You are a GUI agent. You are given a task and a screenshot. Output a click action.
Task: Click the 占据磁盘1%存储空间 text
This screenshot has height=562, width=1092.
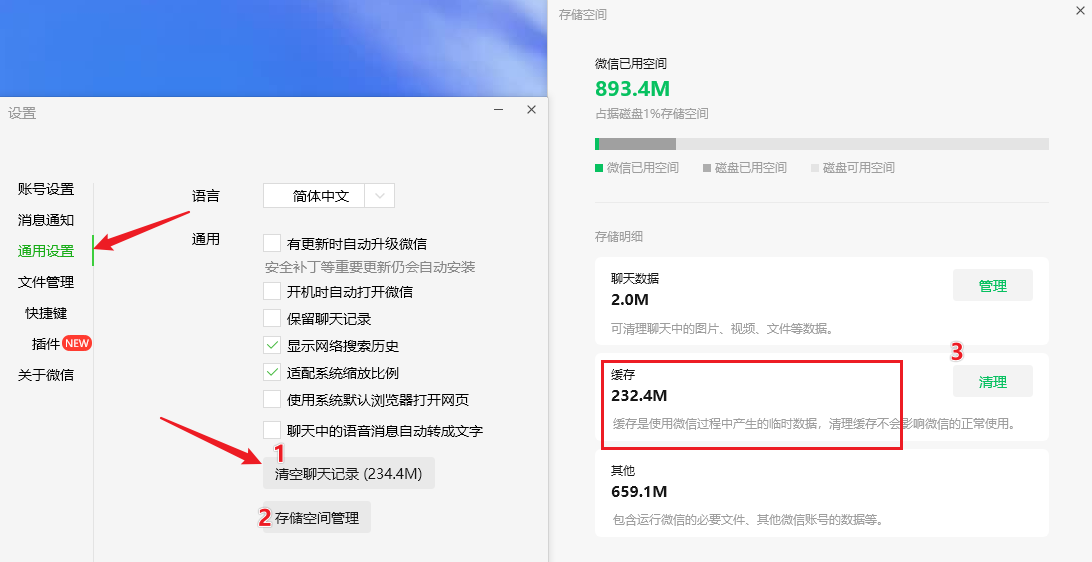click(652, 114)
